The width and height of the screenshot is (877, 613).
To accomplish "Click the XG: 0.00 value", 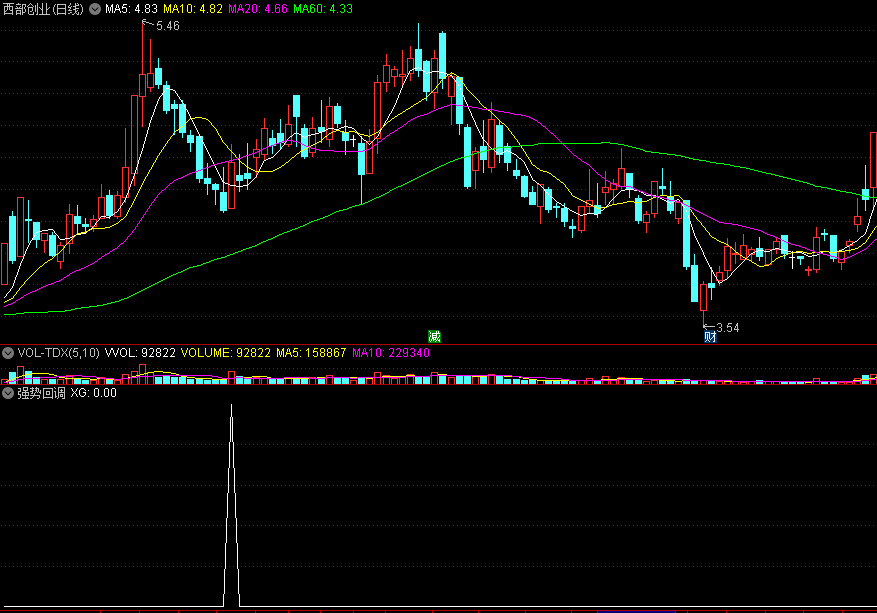I will coord(93,393).
